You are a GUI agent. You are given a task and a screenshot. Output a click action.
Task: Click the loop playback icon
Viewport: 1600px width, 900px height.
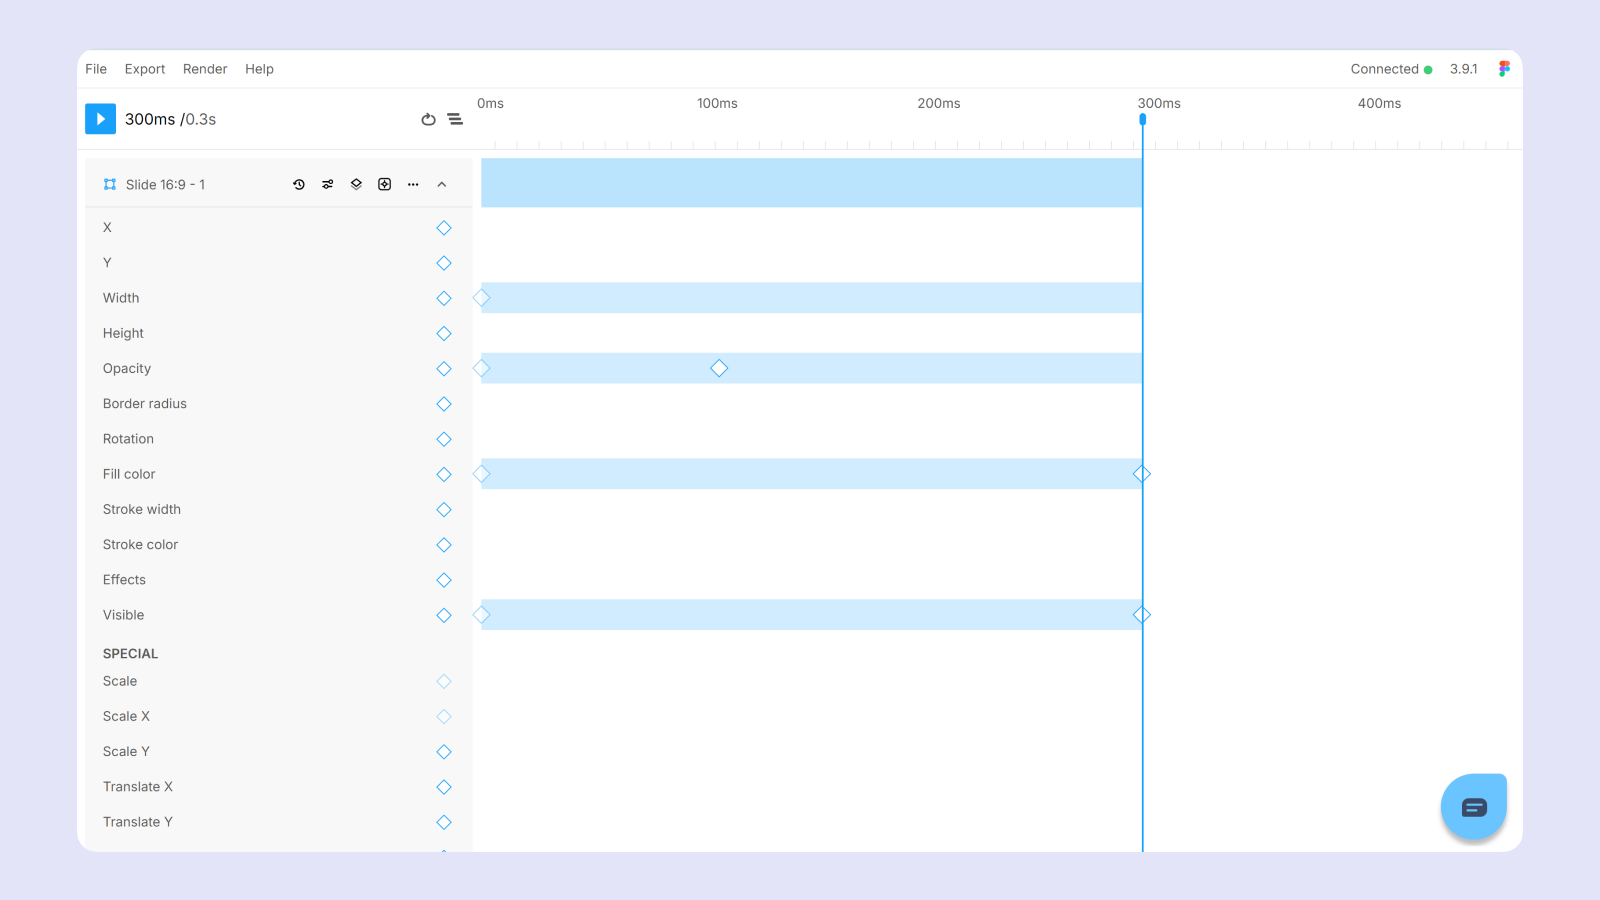click(428, 119)
